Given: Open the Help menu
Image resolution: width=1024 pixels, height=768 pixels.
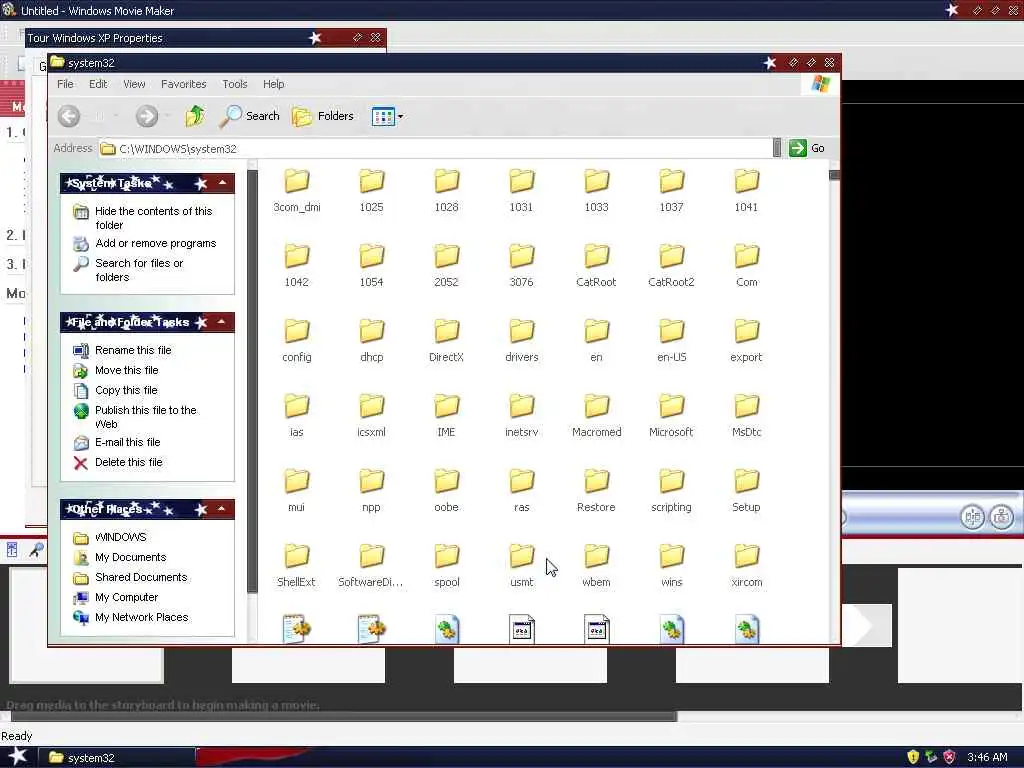Looking at the screenshot, I should pos(274,84).
